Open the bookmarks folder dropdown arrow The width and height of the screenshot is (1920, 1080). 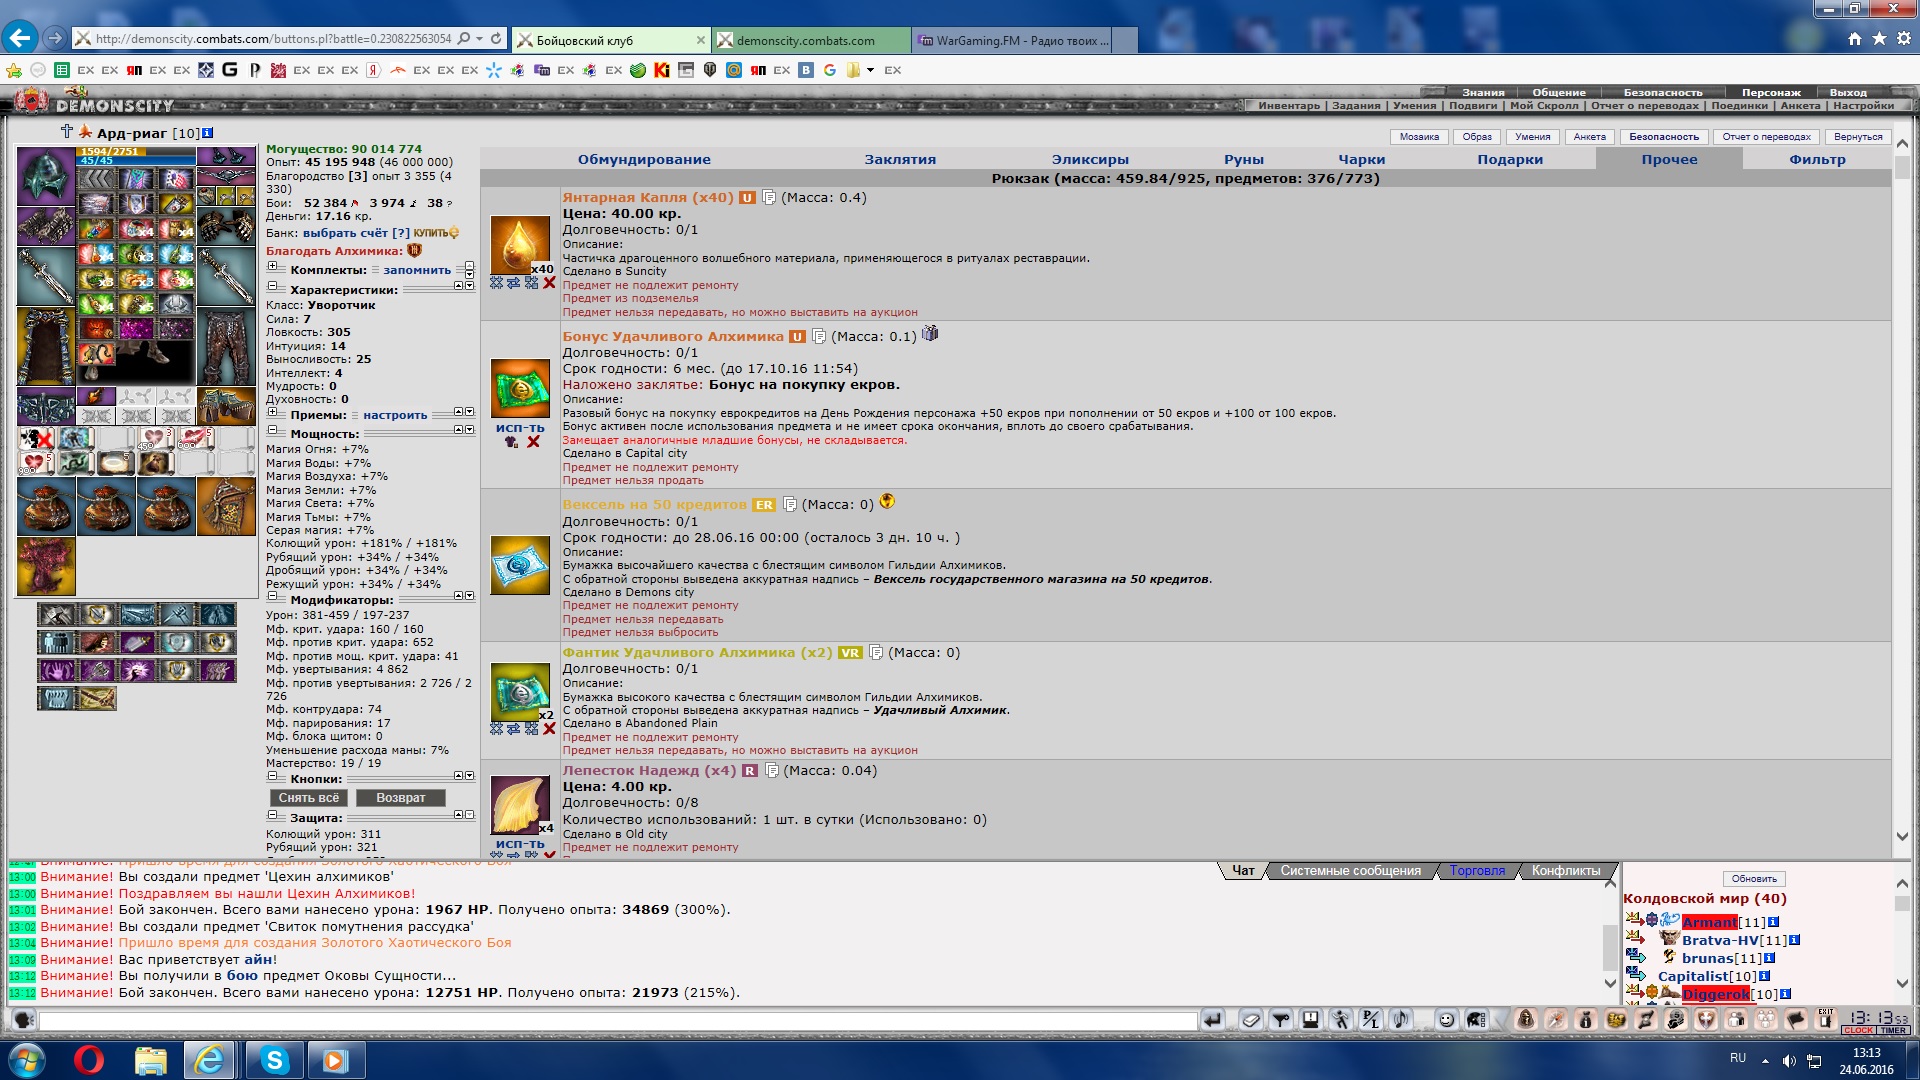870,70
